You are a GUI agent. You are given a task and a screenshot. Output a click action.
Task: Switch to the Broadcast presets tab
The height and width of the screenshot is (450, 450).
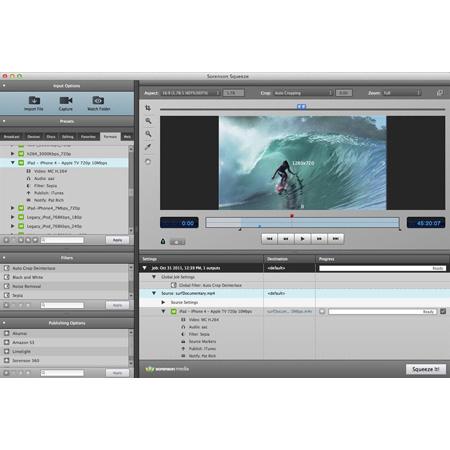12,137
